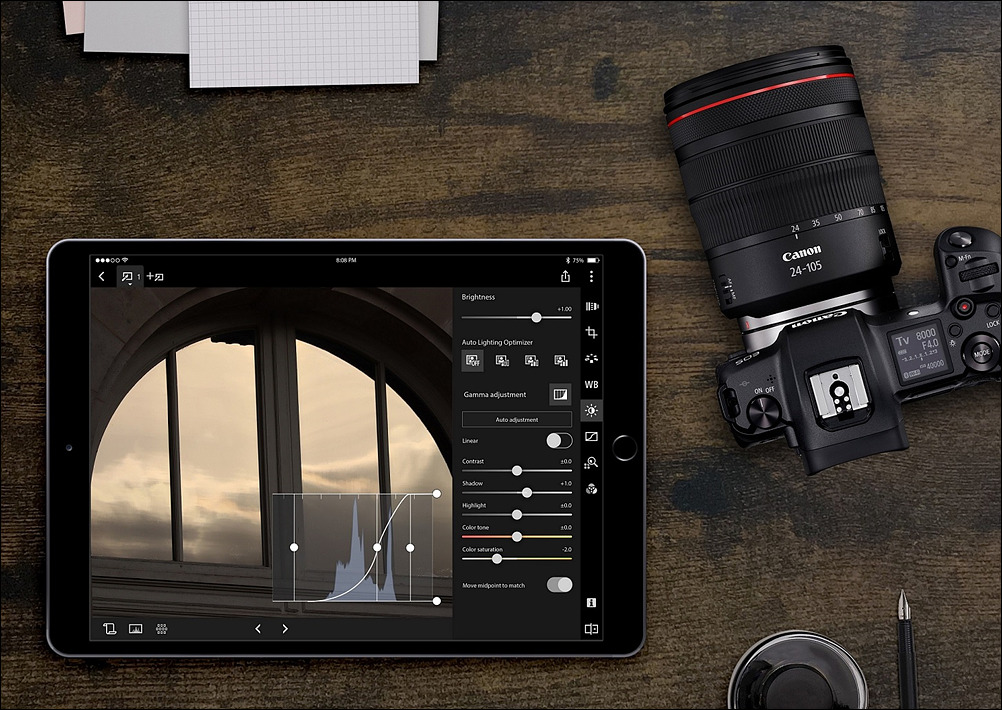Open the recipe scroll icon
This screenshot has height=710, width=1002.
109,629
